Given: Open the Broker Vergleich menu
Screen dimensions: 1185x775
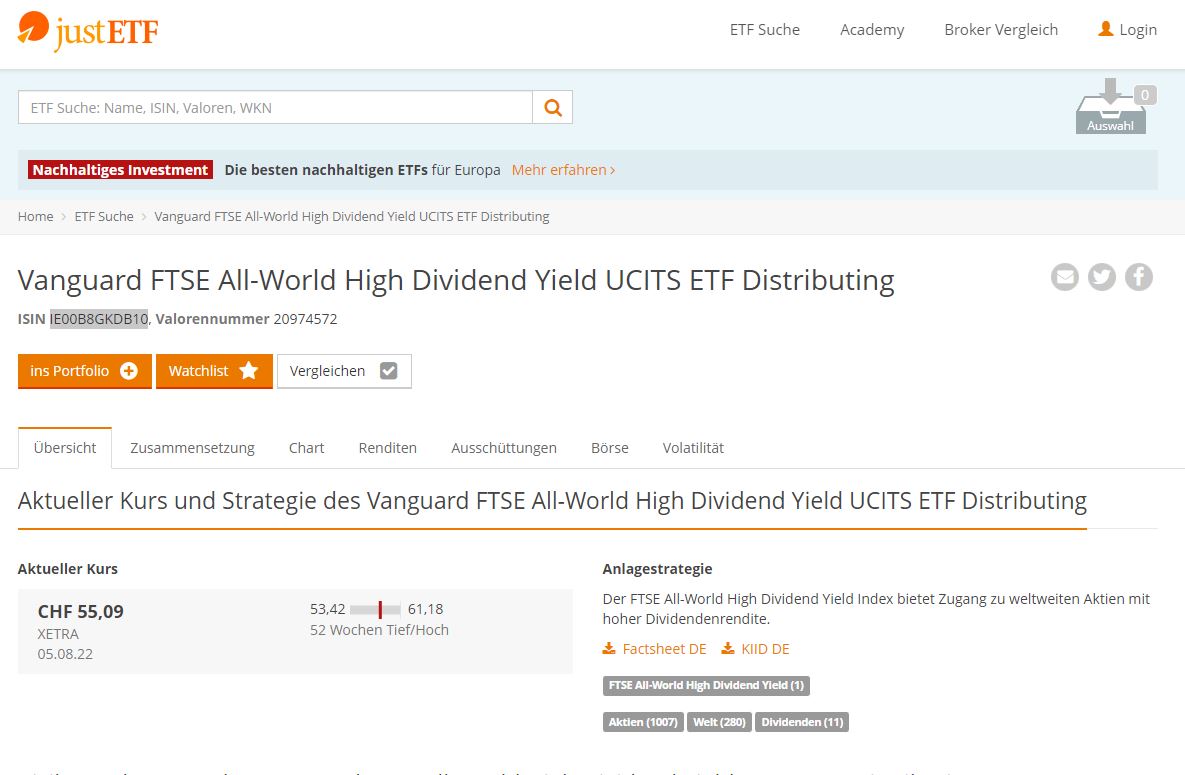Looking at the screenshot, I should pos(1001,29).
